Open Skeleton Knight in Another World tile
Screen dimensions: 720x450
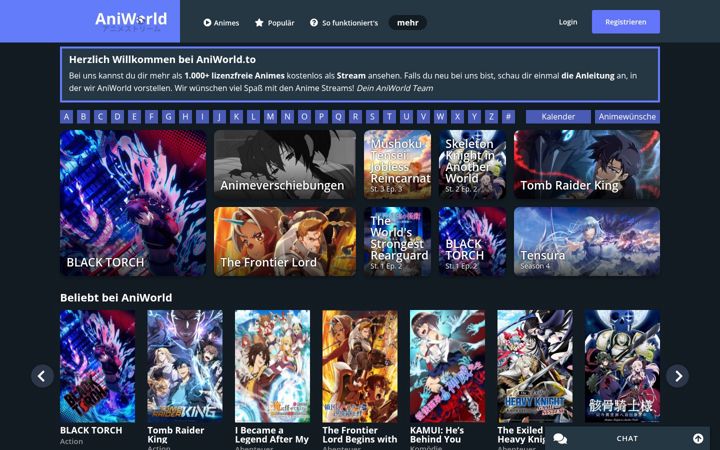pyautogui.click(x=472, y=164)
